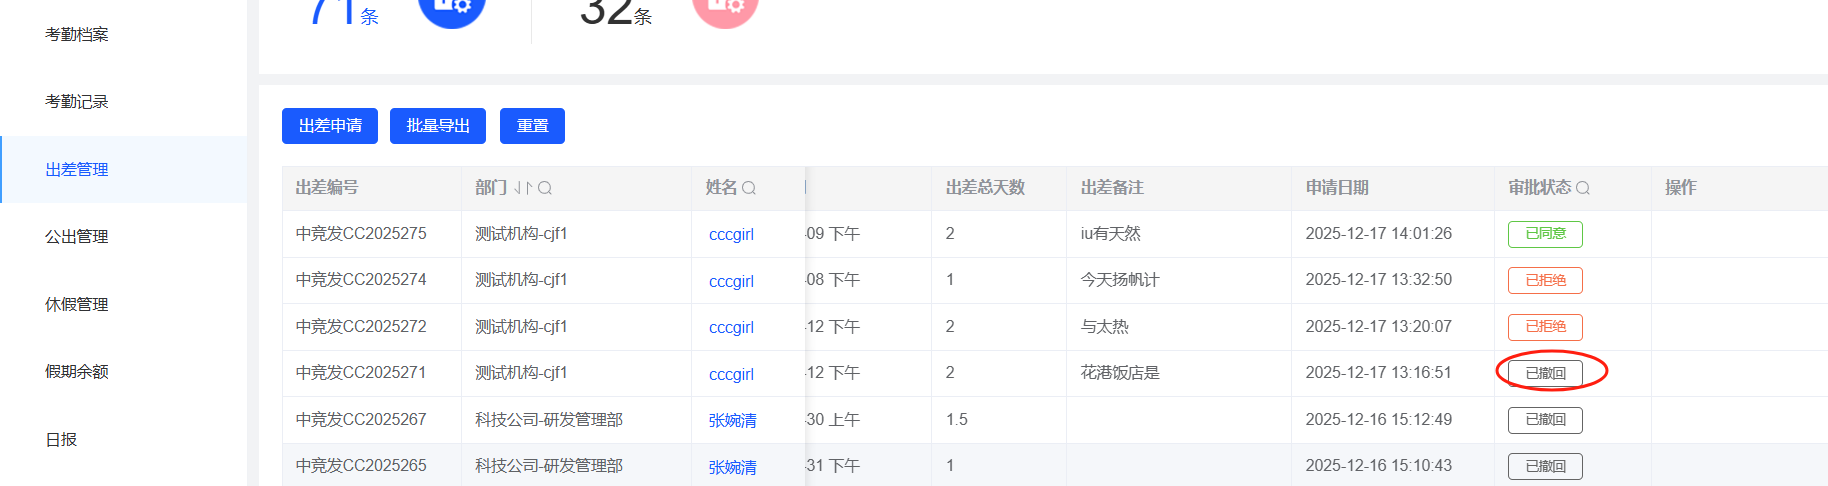This screenshot has height=486, width=1828.
Task: Click the 操作 column header
Action: pos(1681,187)
